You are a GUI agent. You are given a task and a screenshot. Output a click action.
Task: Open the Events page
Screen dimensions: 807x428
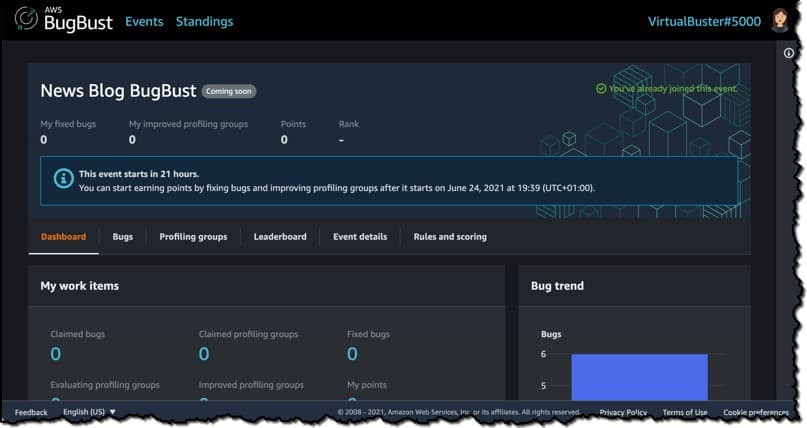pyautogui.click(x=144, y=21)
